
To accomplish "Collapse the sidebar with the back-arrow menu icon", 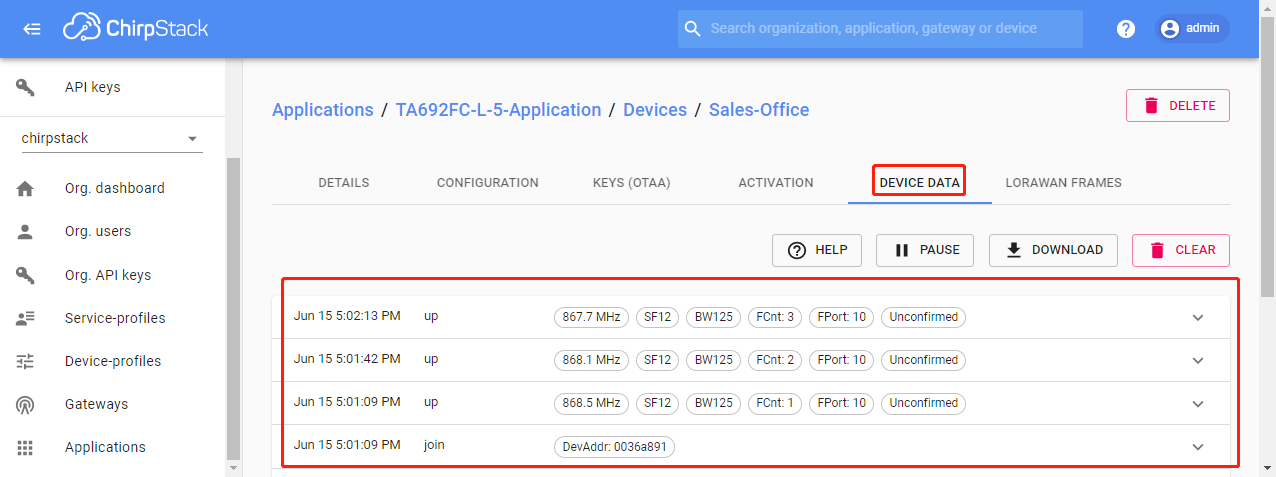I will coord(32,28).
